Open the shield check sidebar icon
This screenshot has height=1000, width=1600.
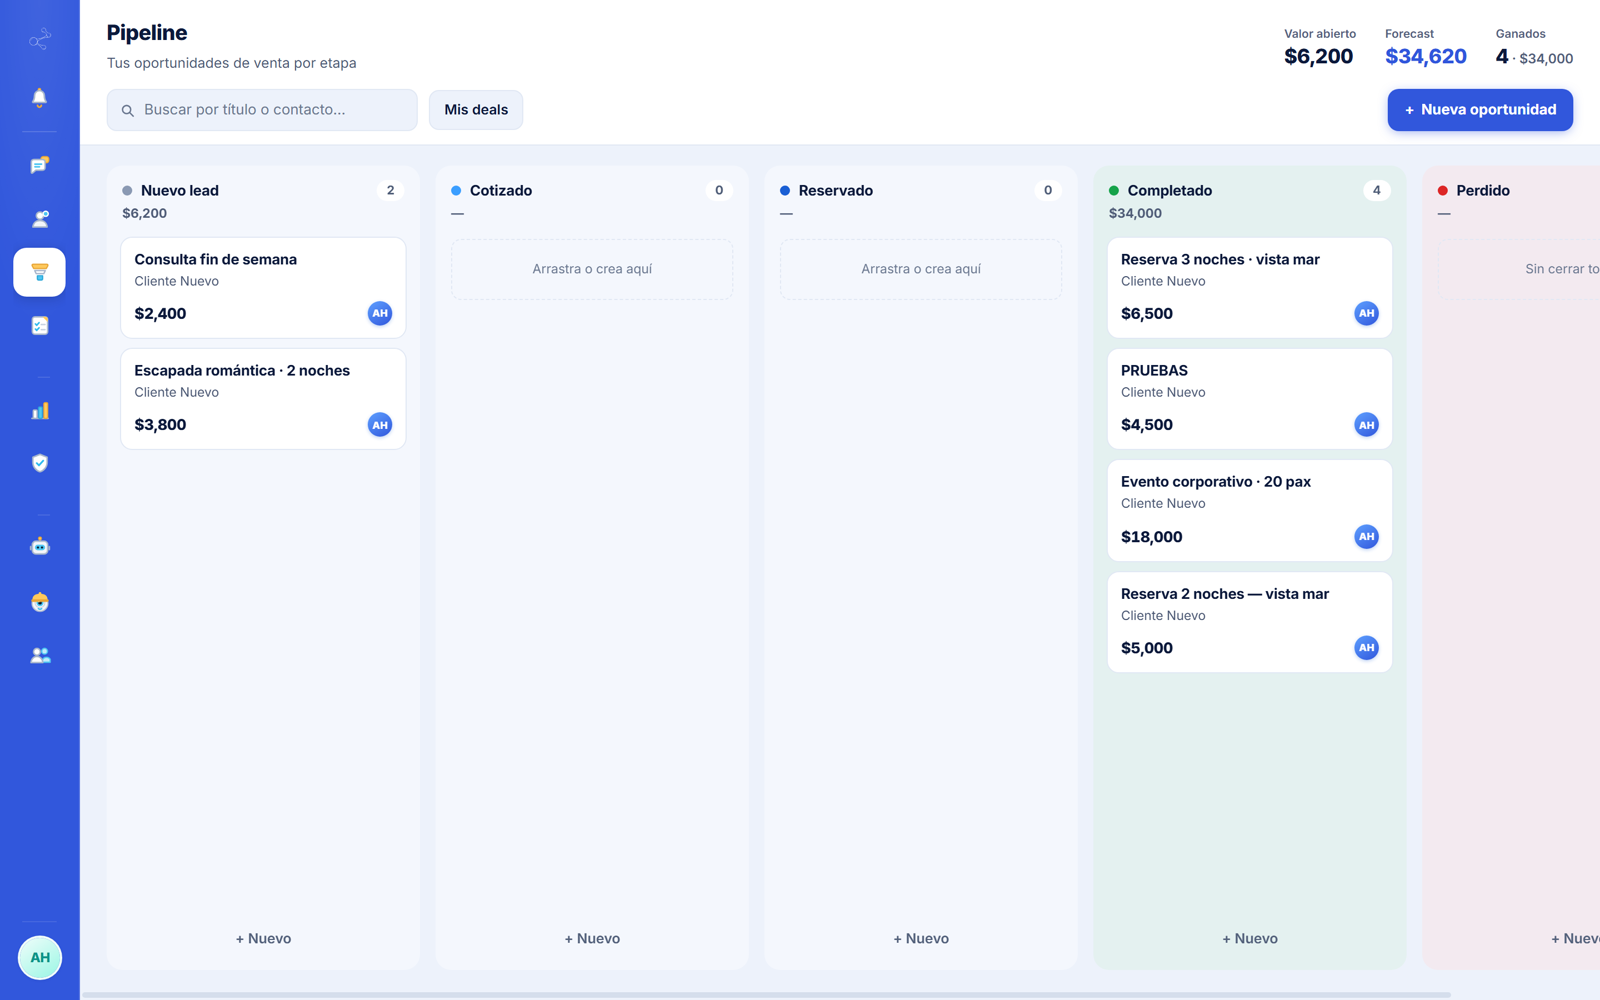(x=39, y=463)
